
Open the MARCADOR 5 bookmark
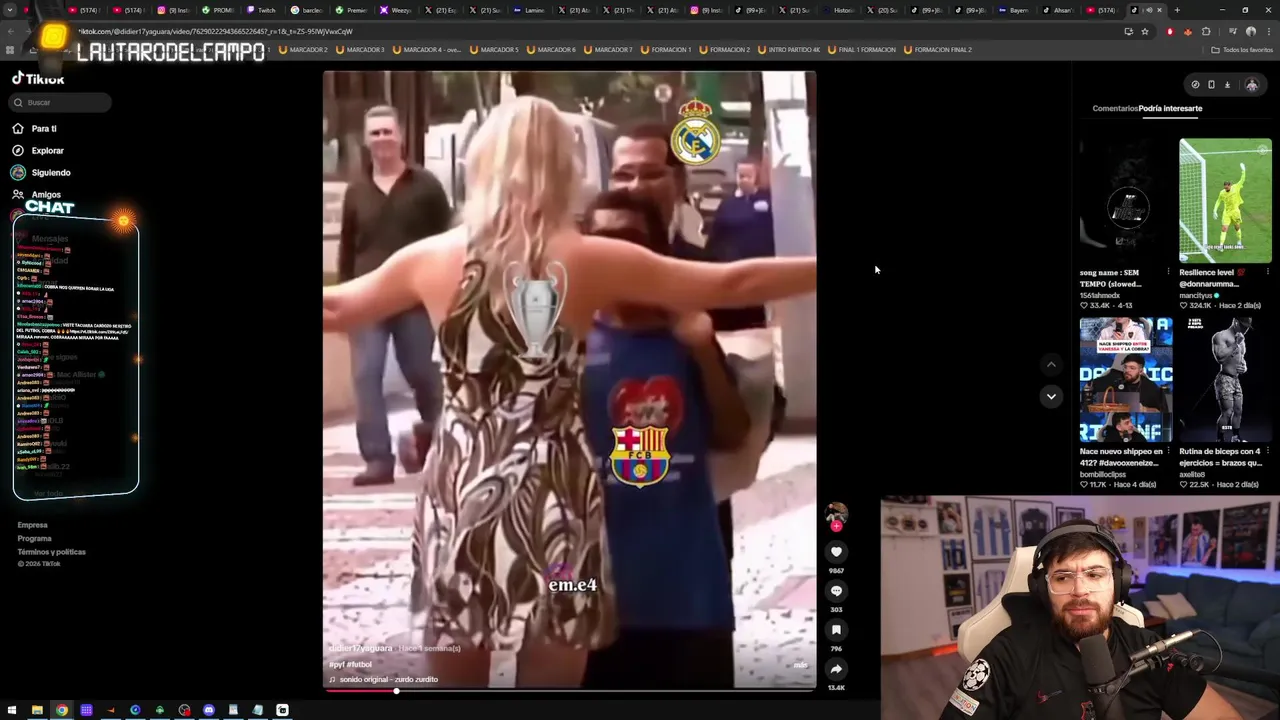[494, 49]
